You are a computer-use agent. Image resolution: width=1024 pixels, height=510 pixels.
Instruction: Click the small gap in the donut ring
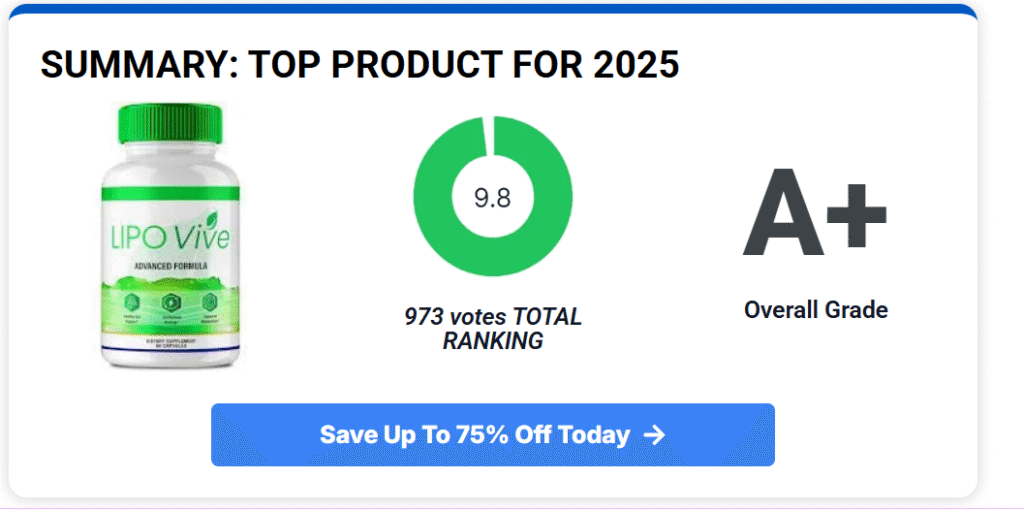point(485,133)
